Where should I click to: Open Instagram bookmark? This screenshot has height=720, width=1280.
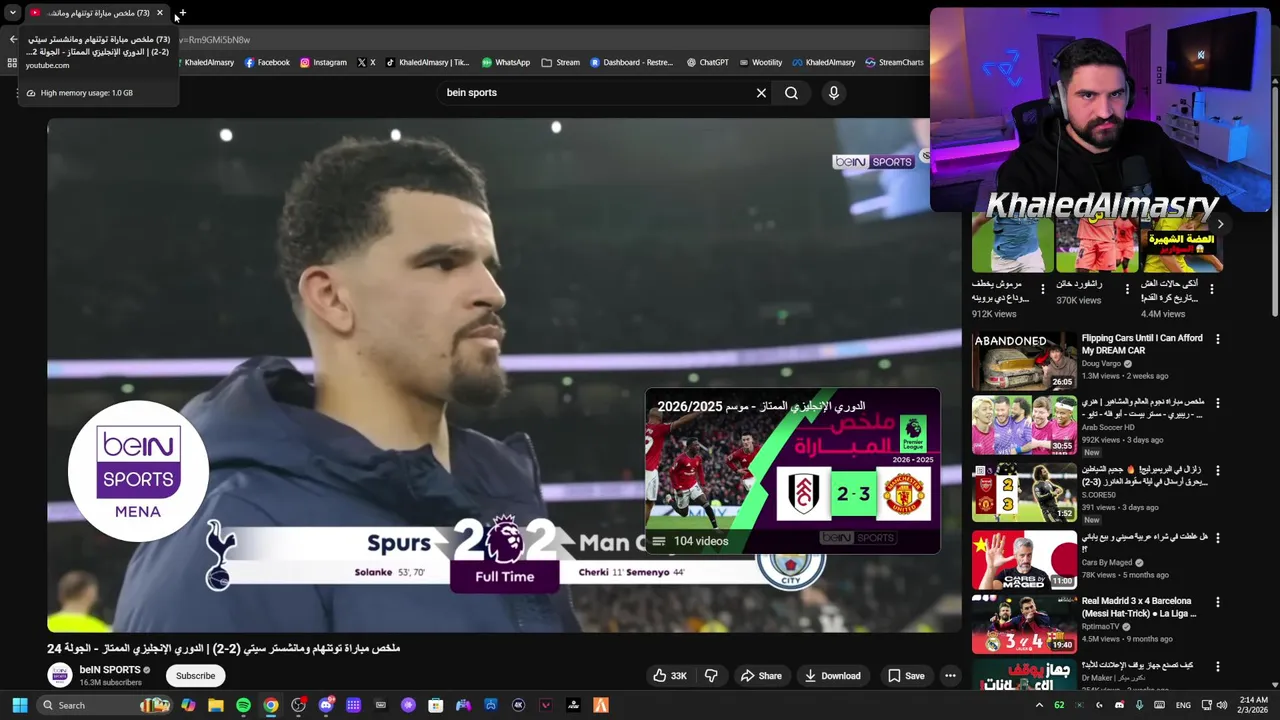[323, 62]
